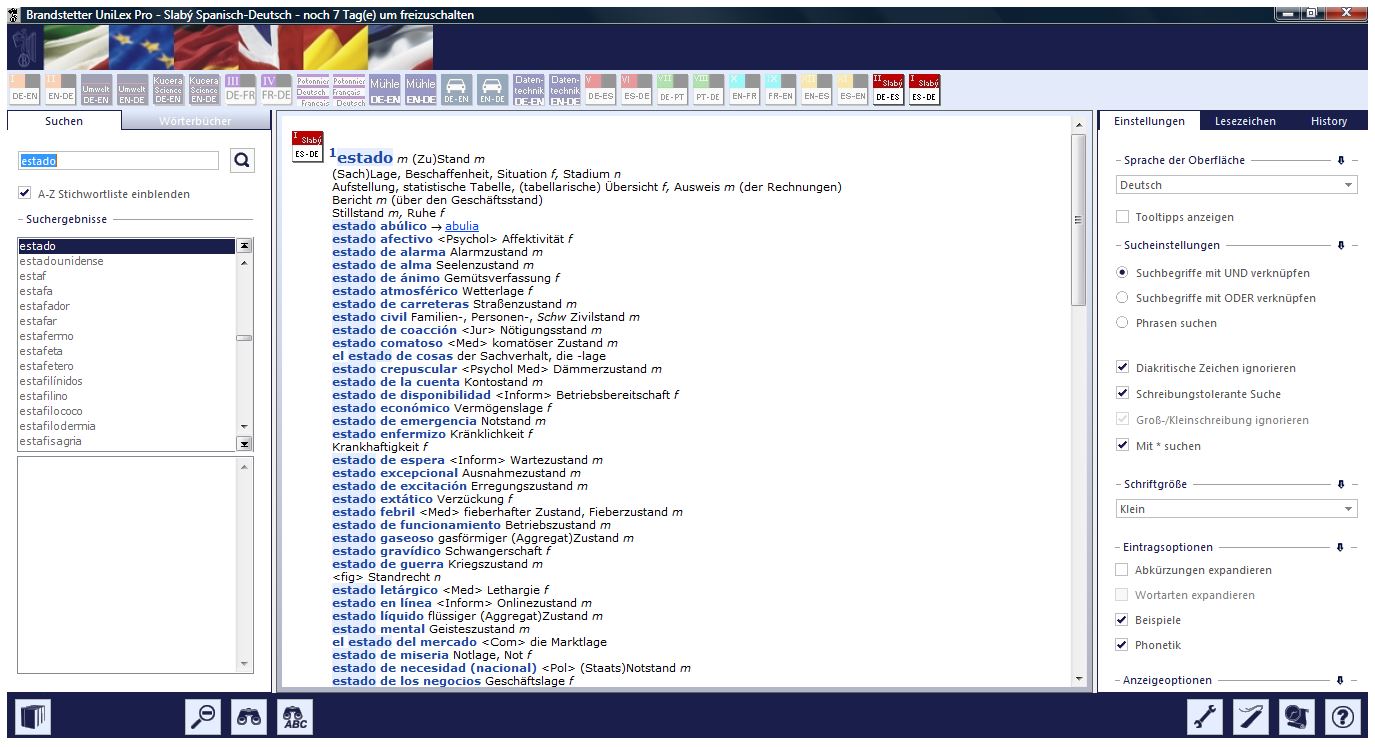
Task: Uncheck A-Z Stichwortliste einblenden
Action: pyautogui.click(x=25, y=194)
